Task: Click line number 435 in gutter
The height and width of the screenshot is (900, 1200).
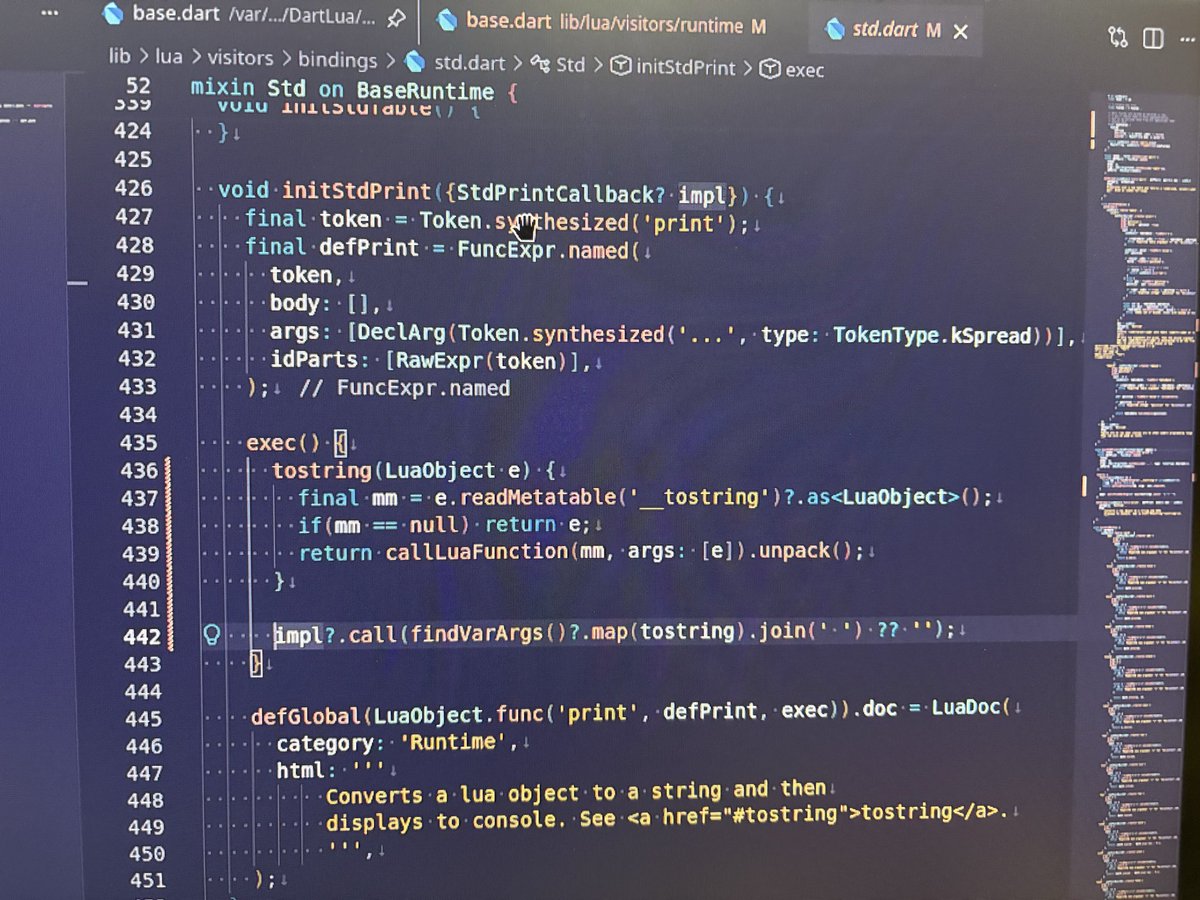Action: click(x=138, y=443)
